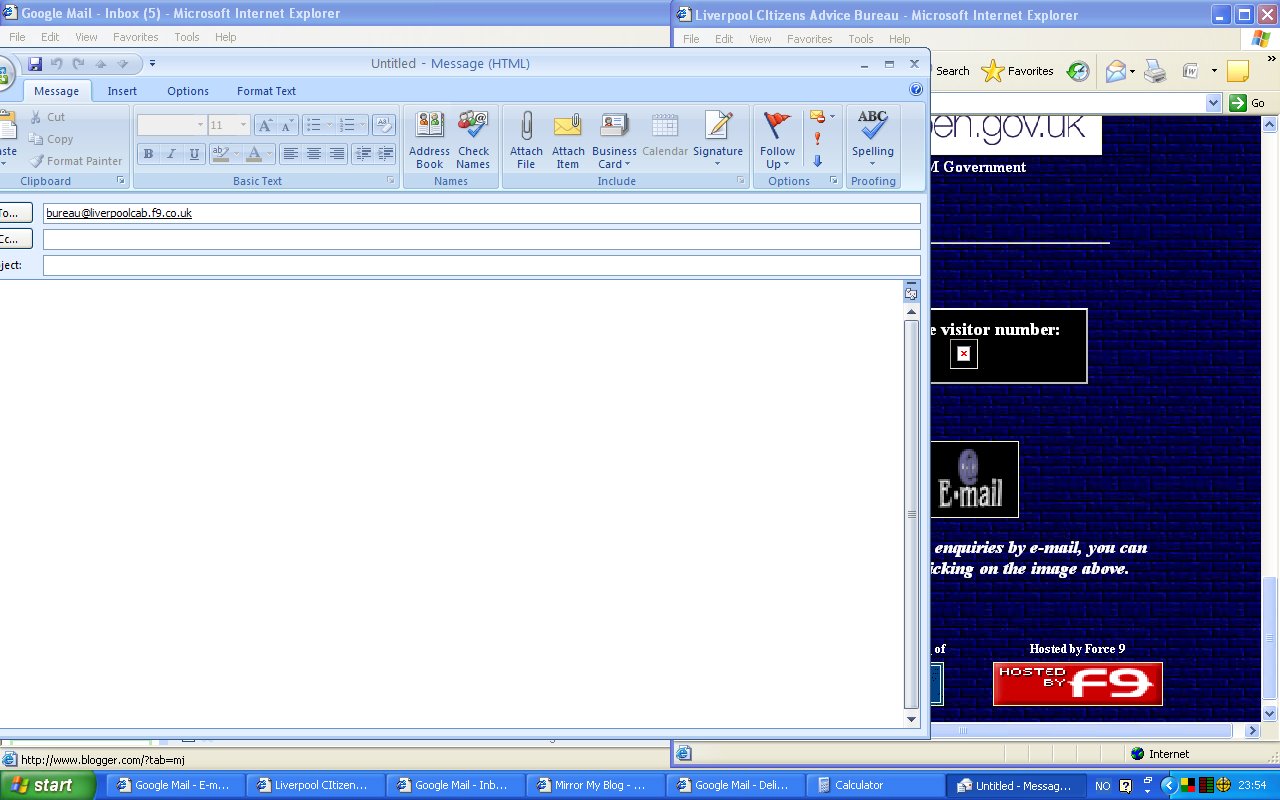Image resolution: width=1280 pixels, height=800 pixels.
Task: Undo the last action in the Quick Access toolbar
Action: click(57, 64)
